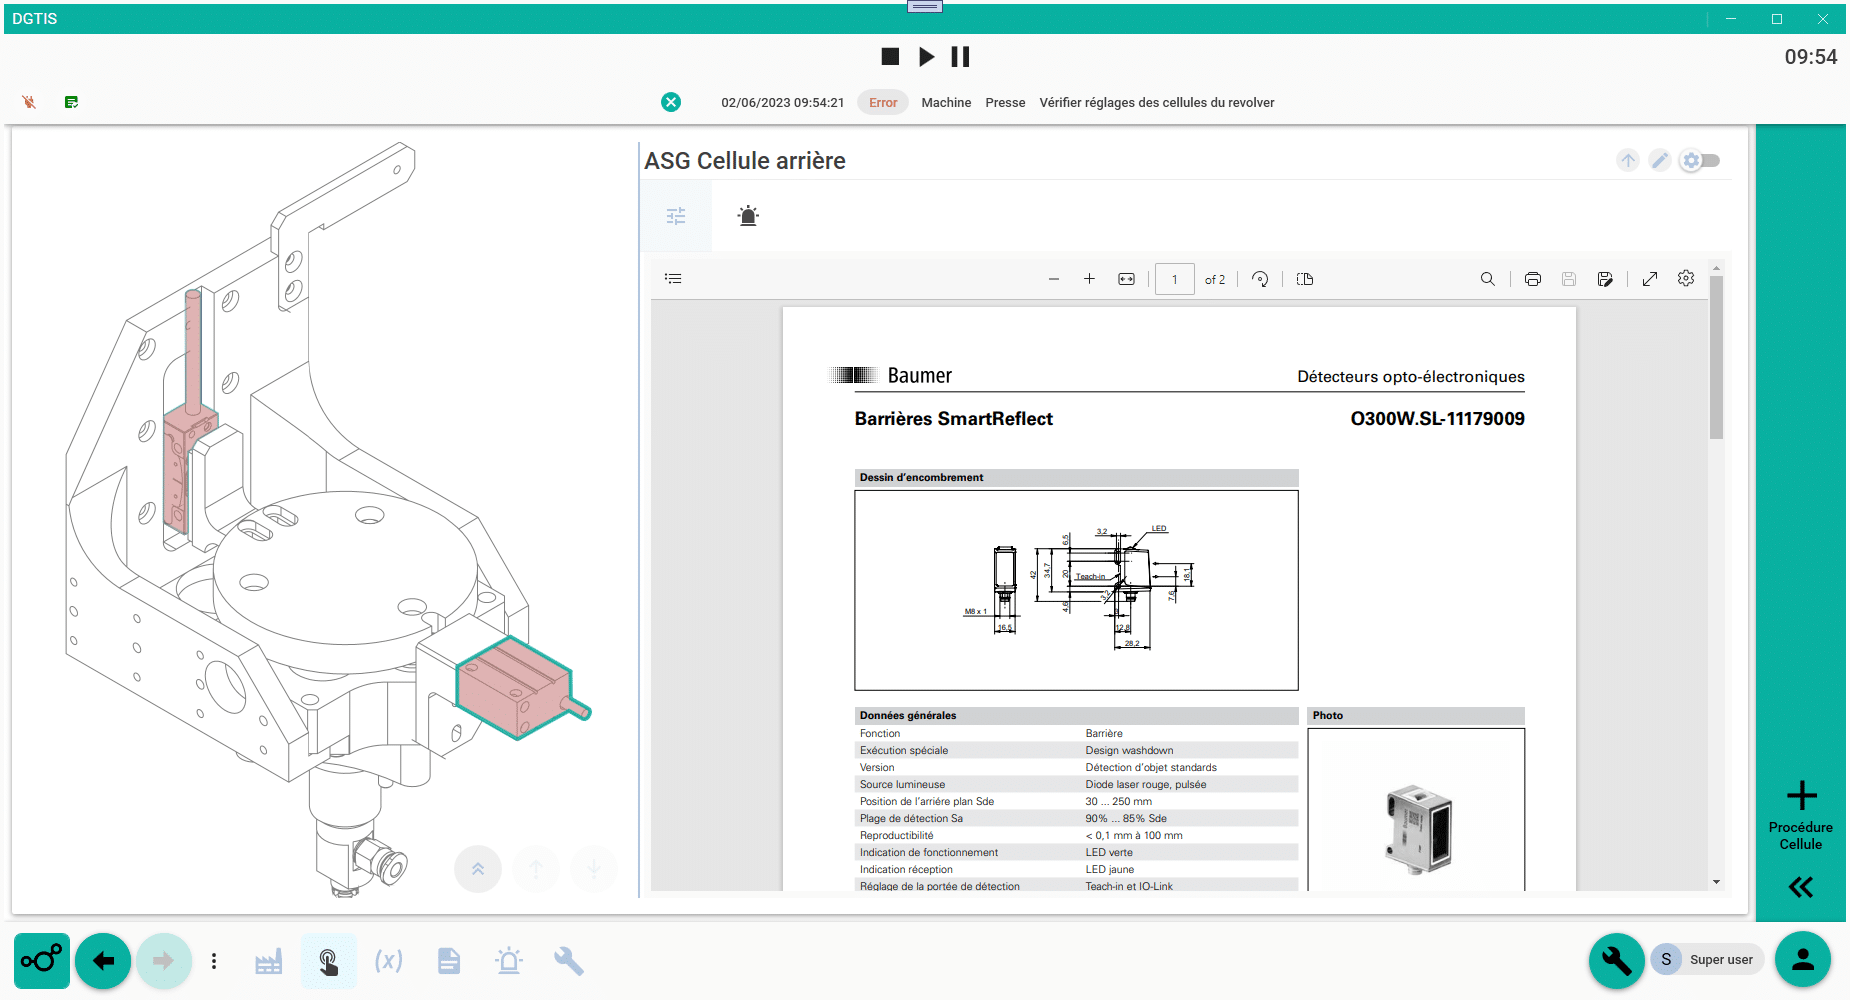Click the double up chevron in 3D view
This screenshot has height=1000, width=1850.
tap(478, 869)
